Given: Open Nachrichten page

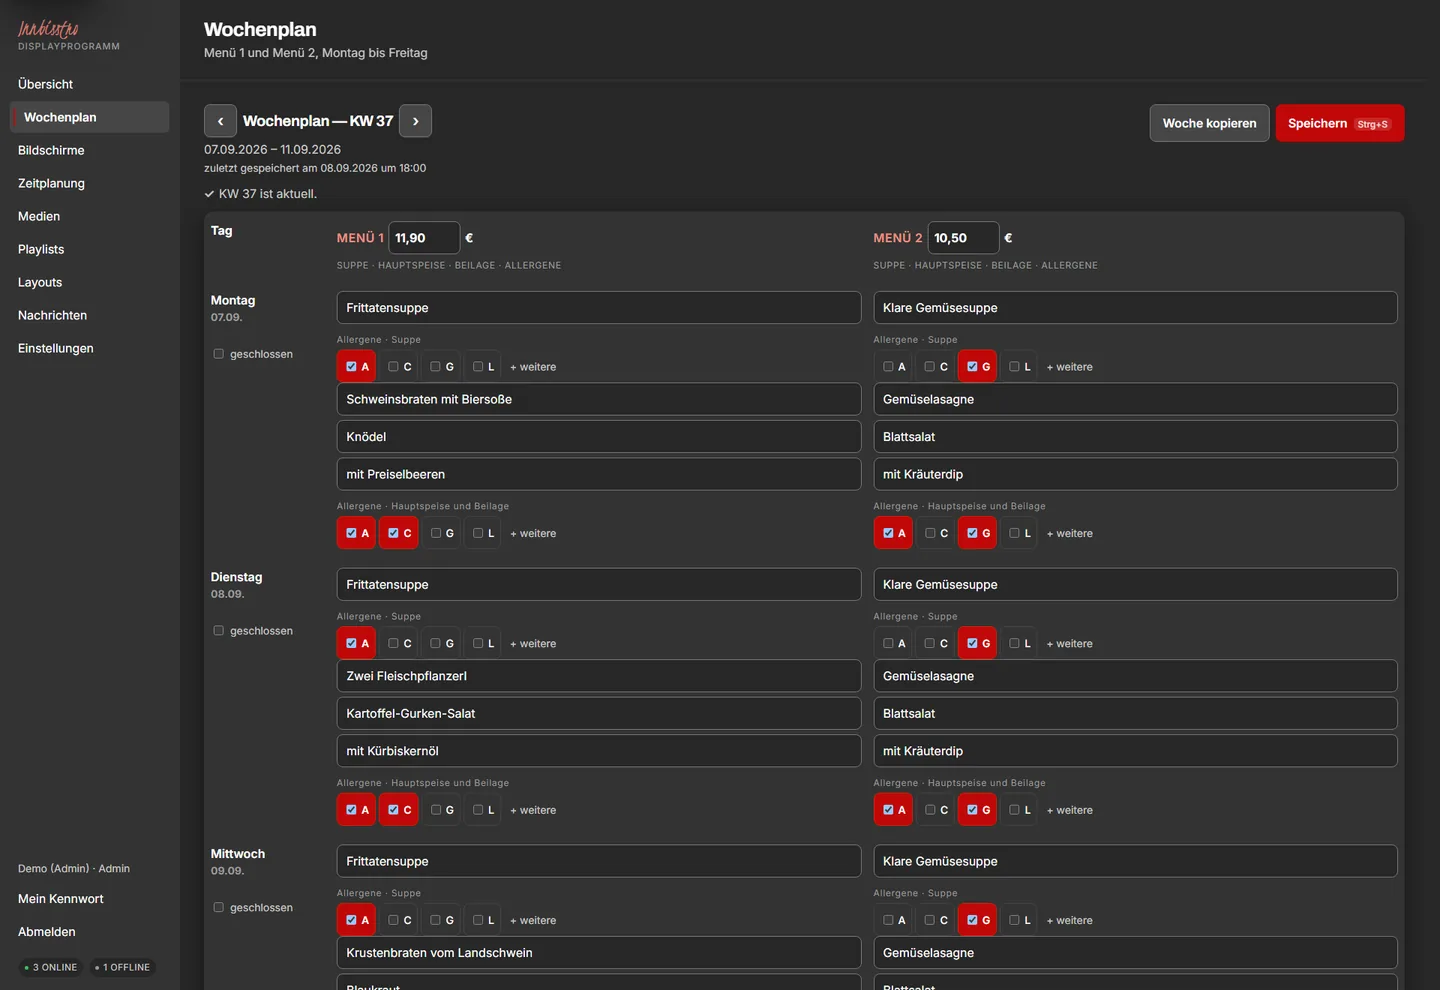Looking at the screenshot, I should (90, 315).
